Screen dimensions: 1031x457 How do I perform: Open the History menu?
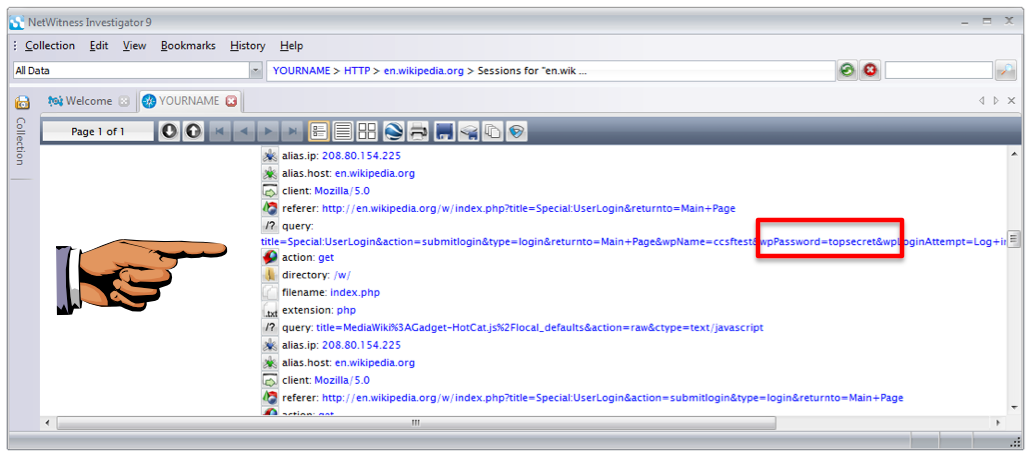tap(247, 45)
